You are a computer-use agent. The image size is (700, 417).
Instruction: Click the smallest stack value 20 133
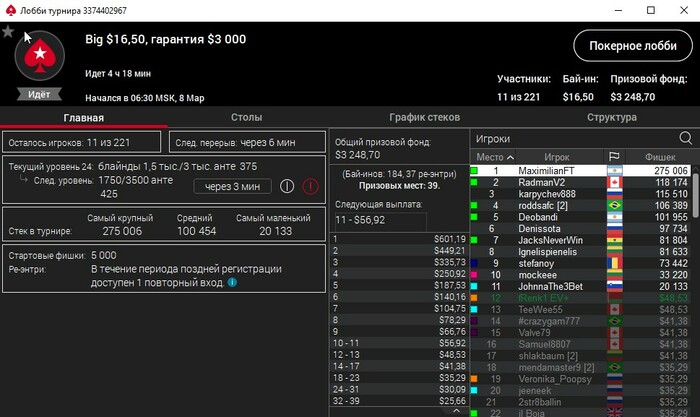point(275,231)
